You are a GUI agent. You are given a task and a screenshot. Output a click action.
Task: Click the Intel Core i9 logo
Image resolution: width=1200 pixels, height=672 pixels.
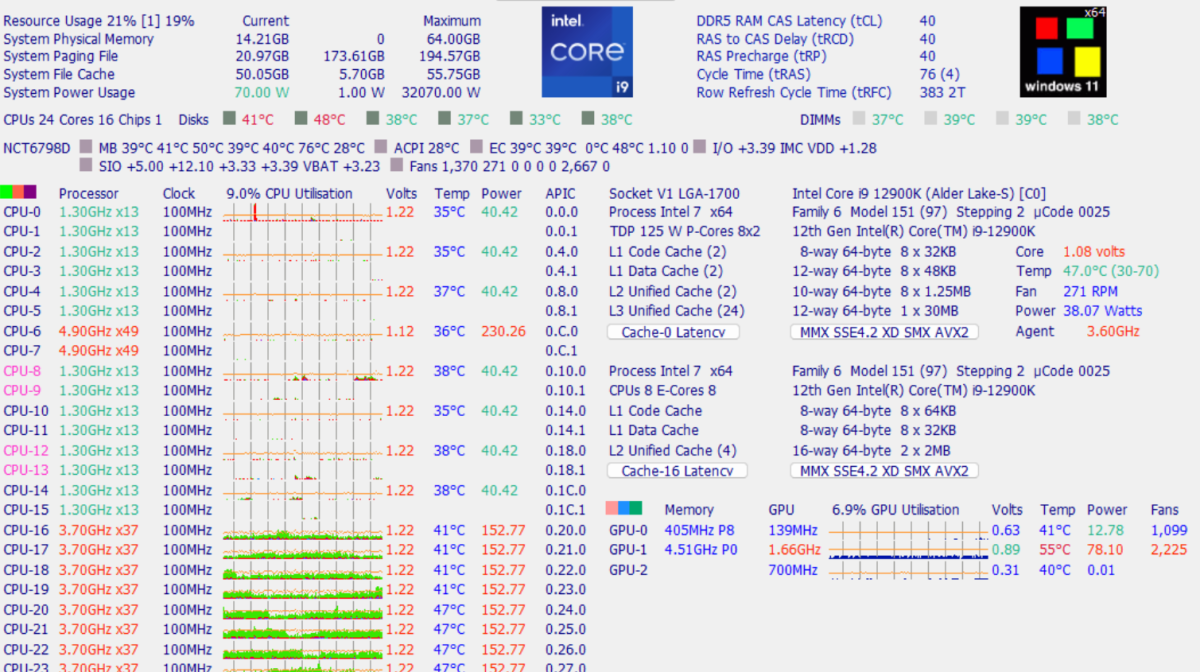(587, 52)
